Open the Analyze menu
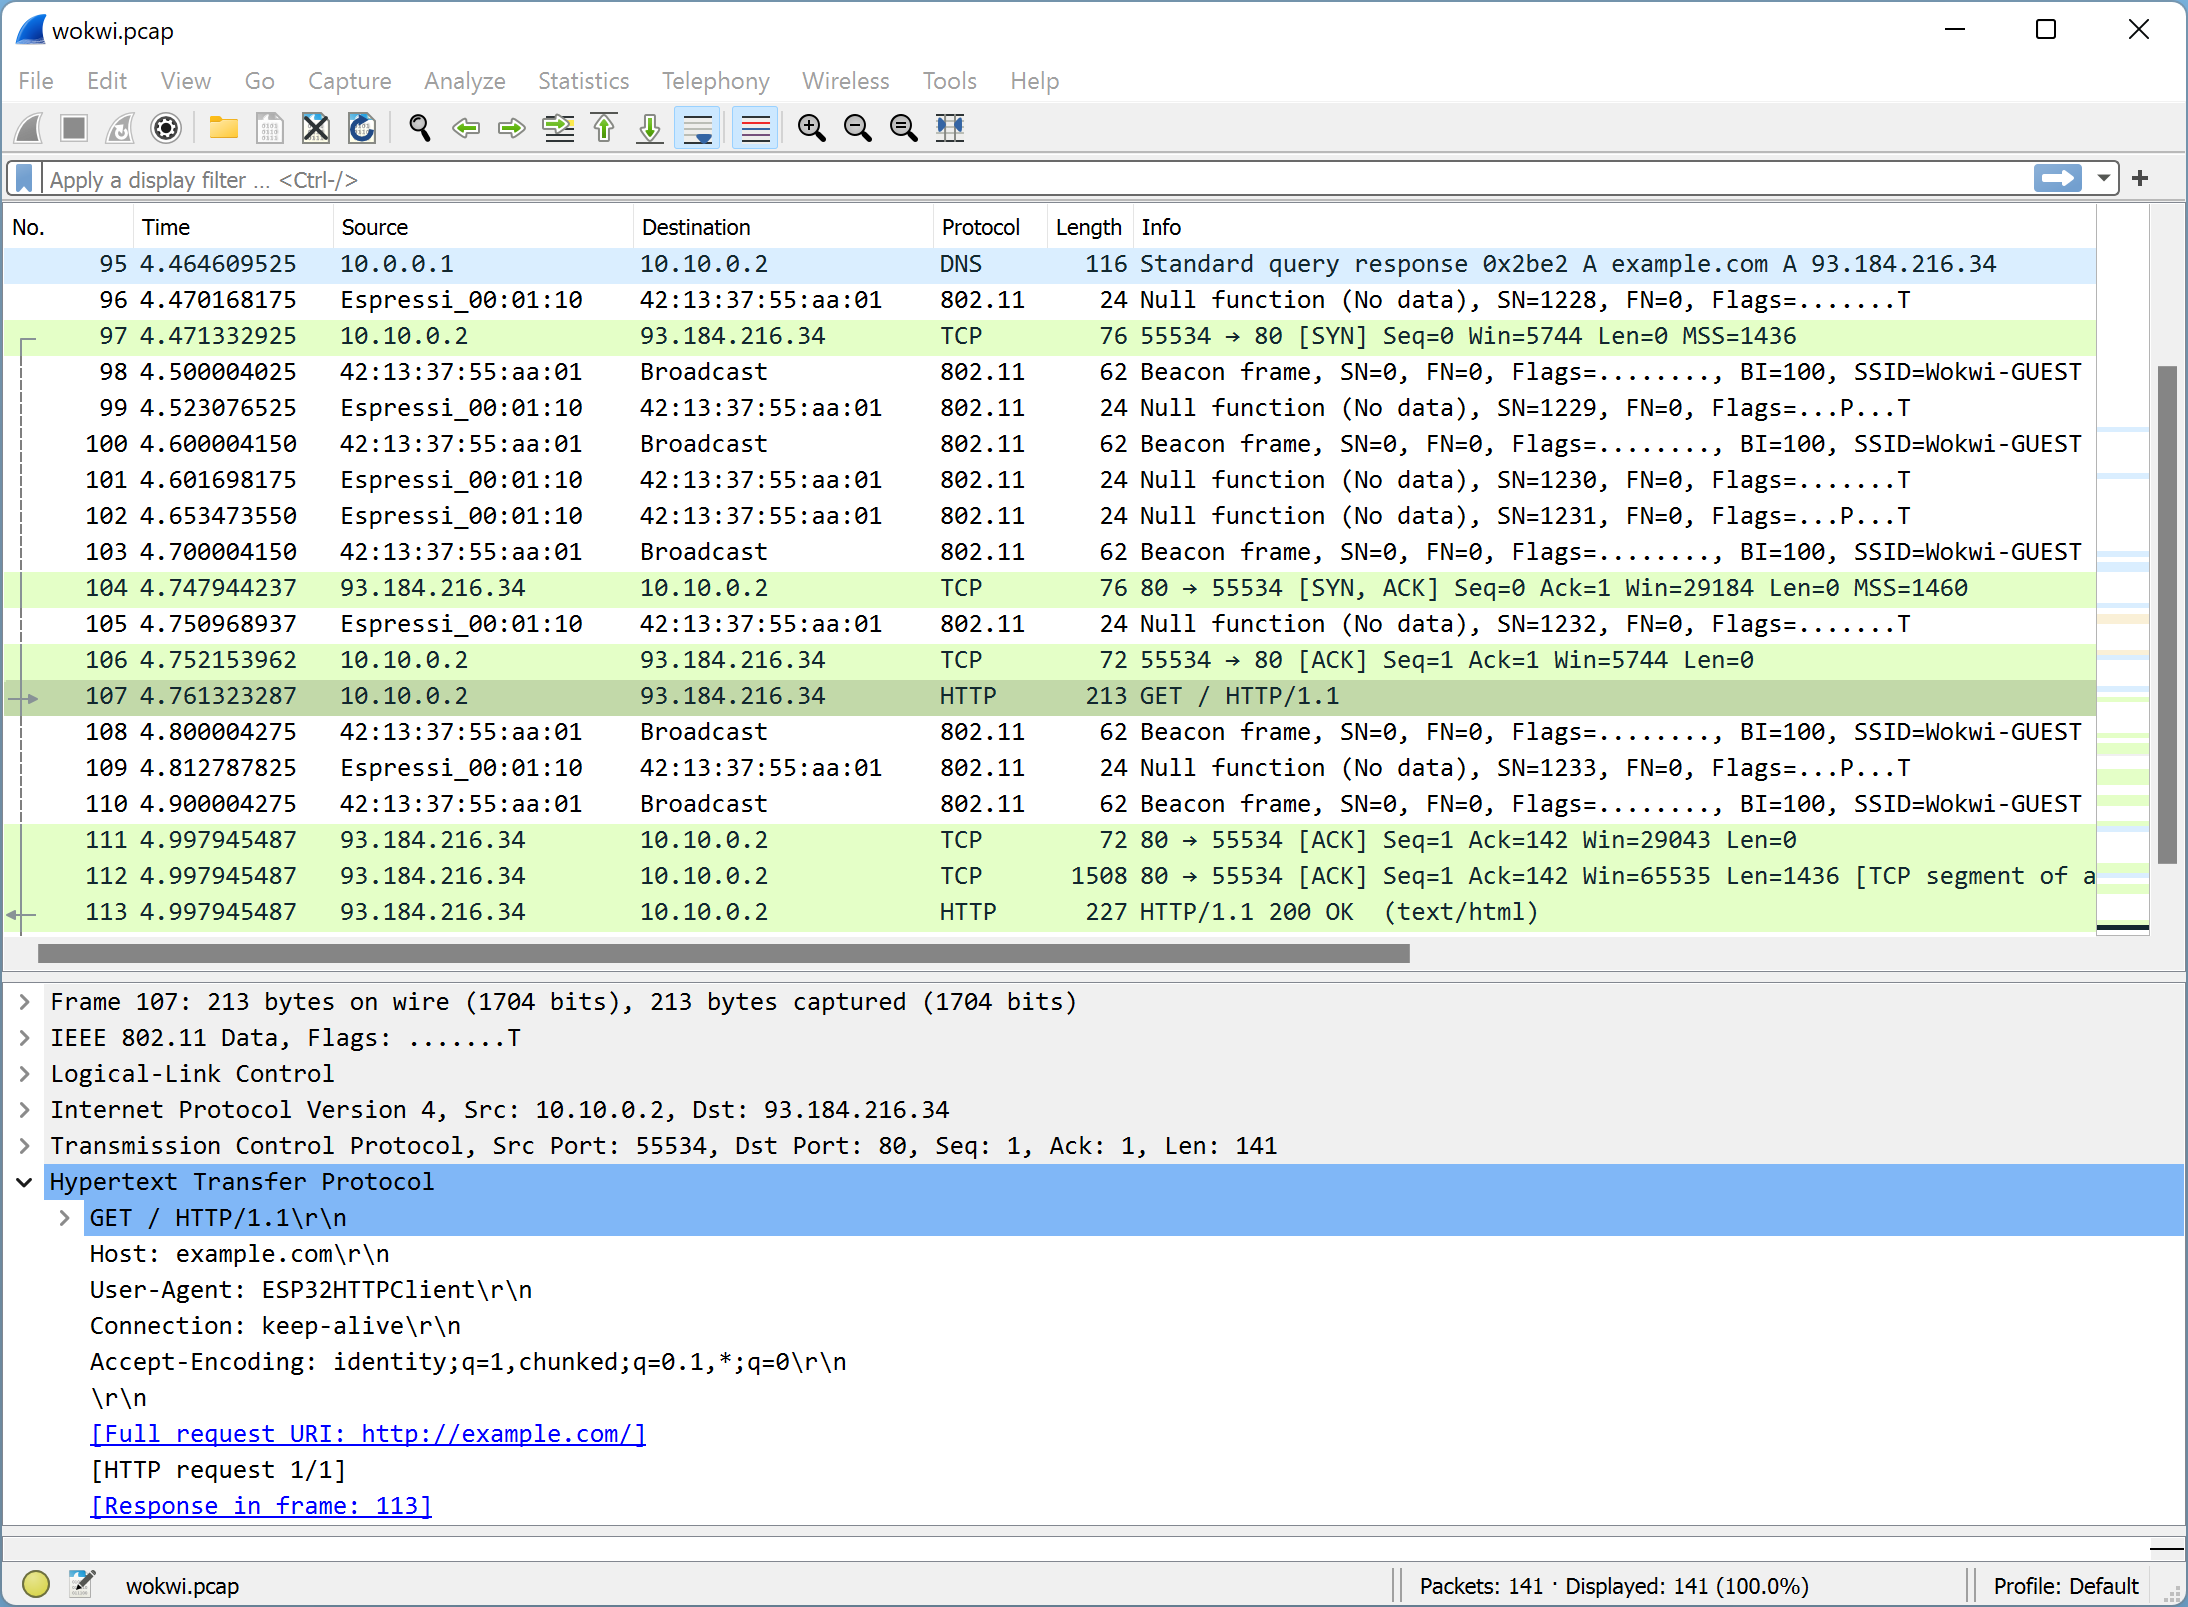Image resolution: width=2188 pixels, height=1607 pixels. tap(462, 80)
